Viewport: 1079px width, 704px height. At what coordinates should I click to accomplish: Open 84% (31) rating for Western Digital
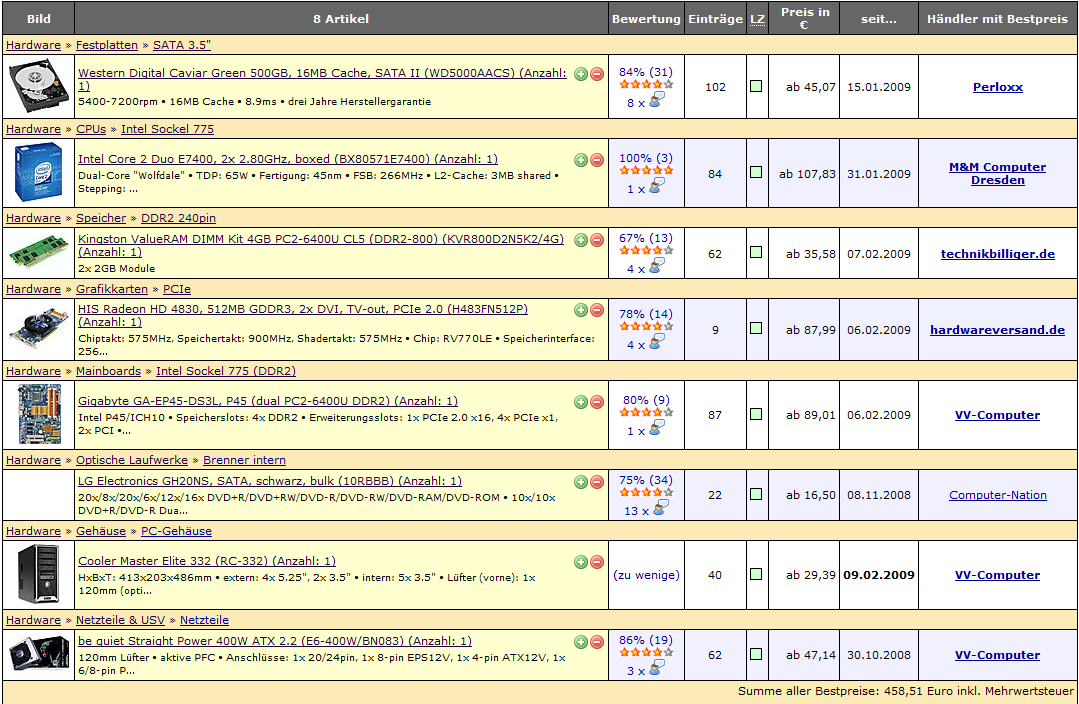click(645, 72)
